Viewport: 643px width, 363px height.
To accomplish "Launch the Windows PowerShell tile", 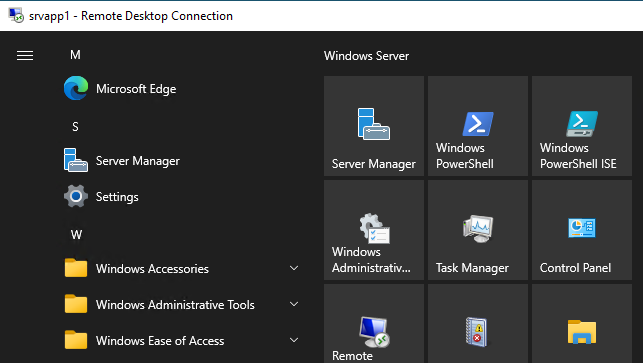I will pyautogui.click(x=478, y=126).
